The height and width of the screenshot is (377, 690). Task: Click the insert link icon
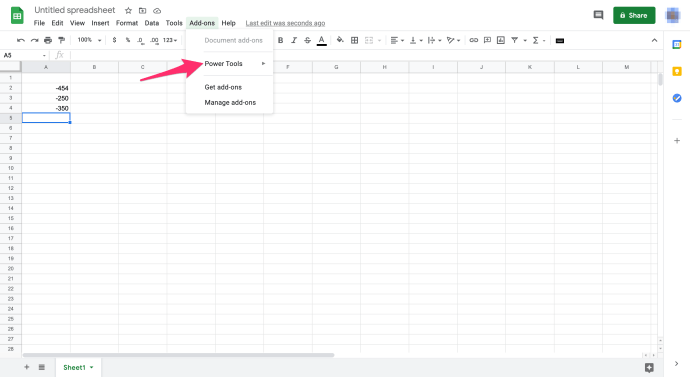[473, 40]
